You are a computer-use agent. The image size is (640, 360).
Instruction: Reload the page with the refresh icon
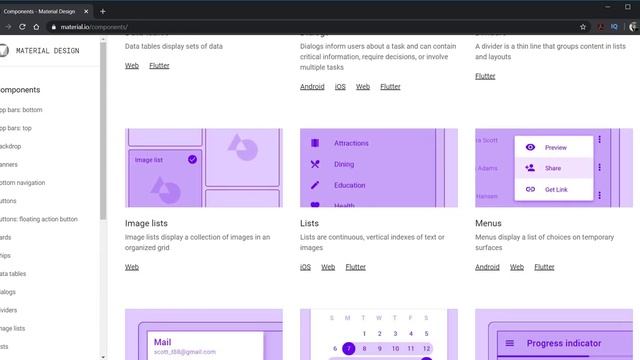point(22,27)
